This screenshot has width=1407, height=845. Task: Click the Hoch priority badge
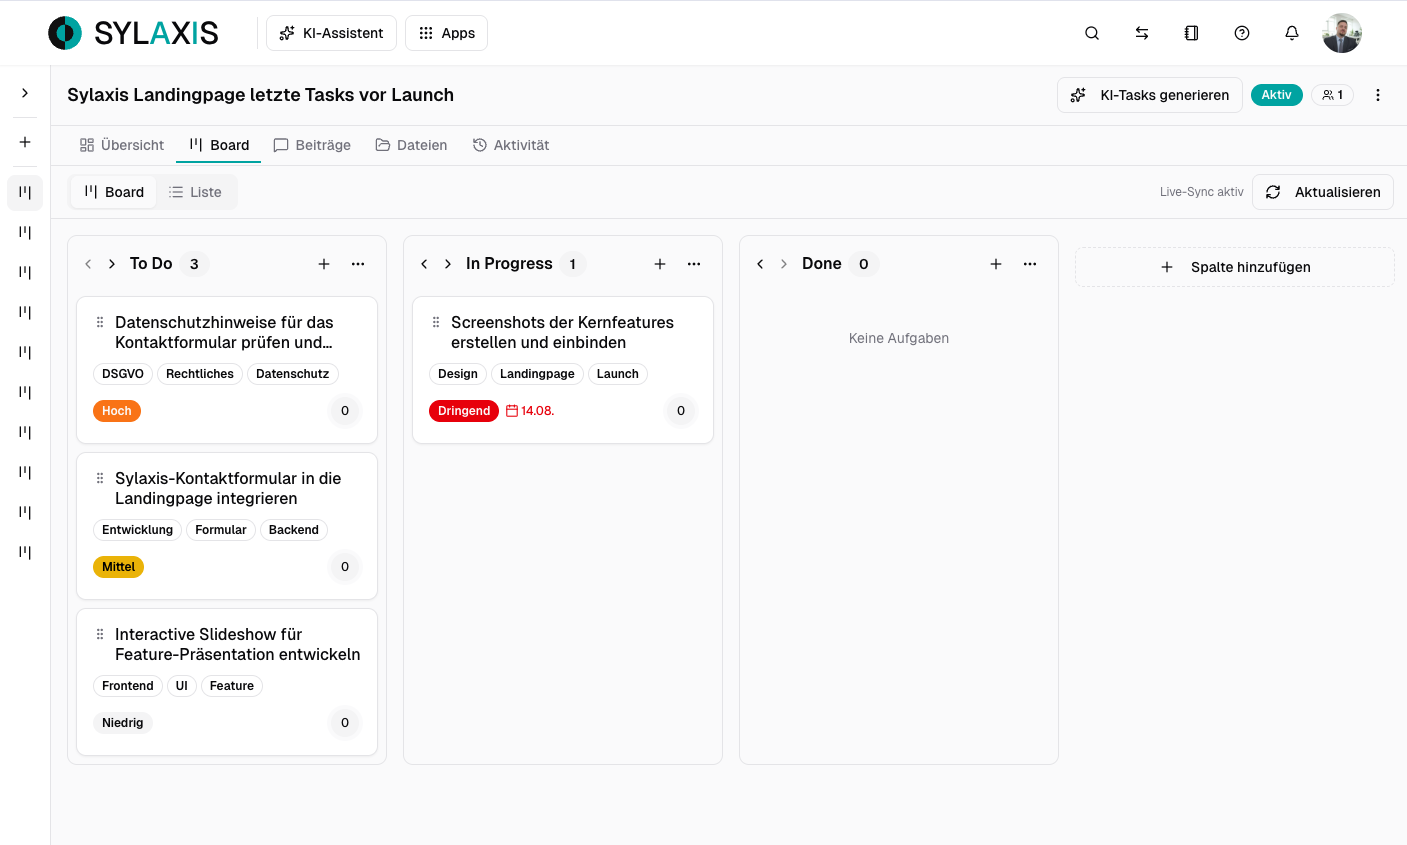[117, 411]
